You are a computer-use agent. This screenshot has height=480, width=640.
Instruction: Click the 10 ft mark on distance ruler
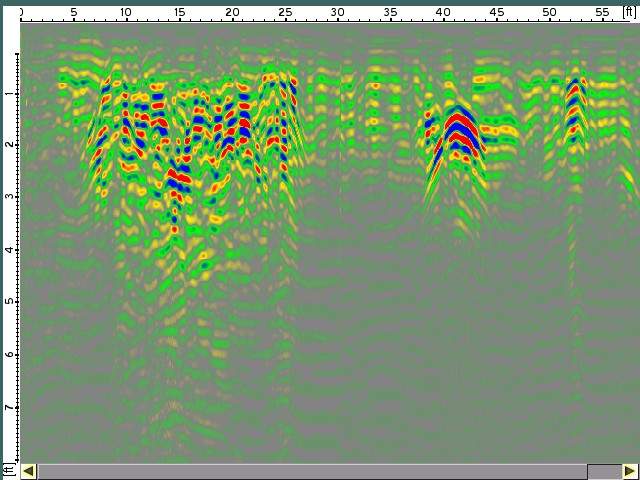[x=126, y=12]
